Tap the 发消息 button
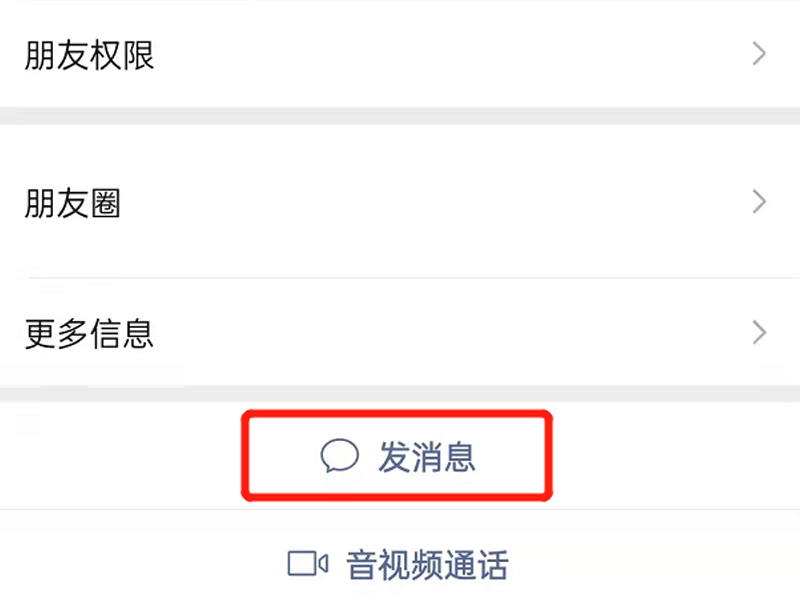 pos(398,457)
